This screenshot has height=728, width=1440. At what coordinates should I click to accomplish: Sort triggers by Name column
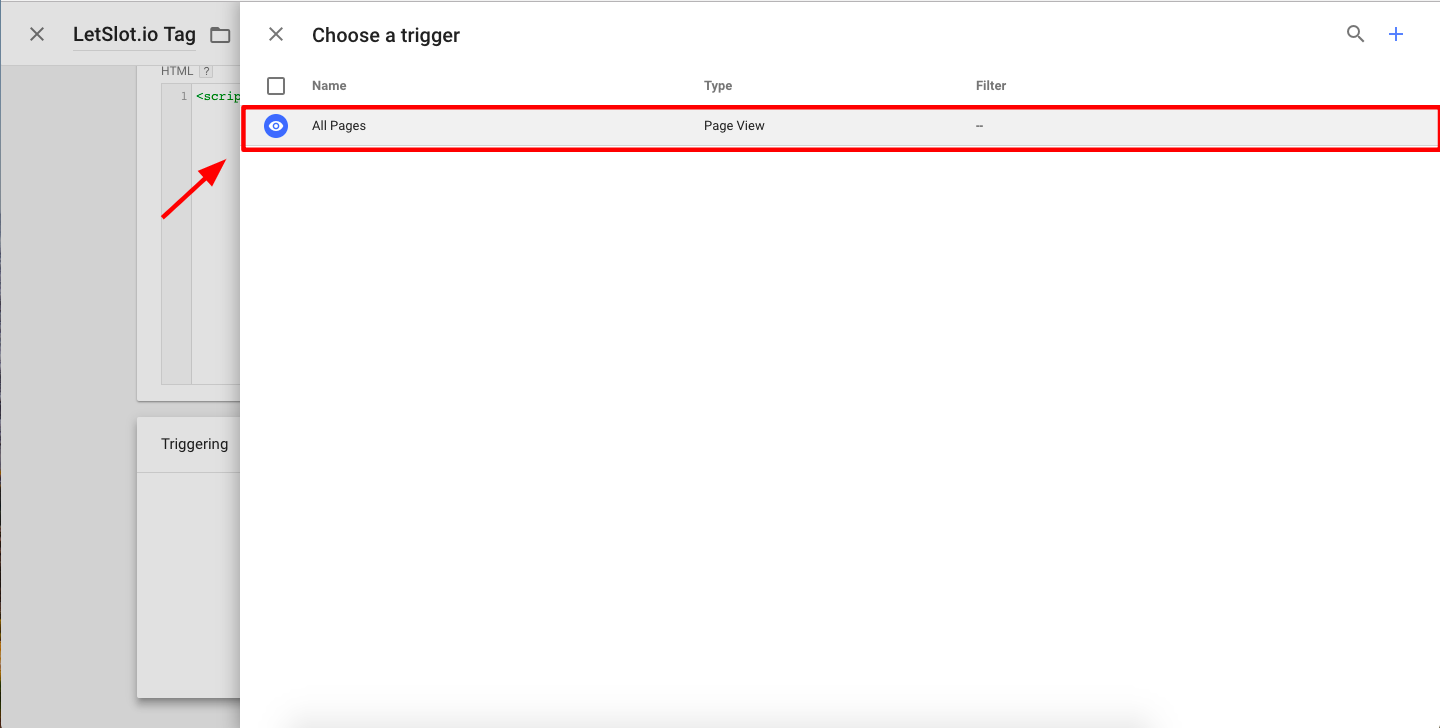329,86
